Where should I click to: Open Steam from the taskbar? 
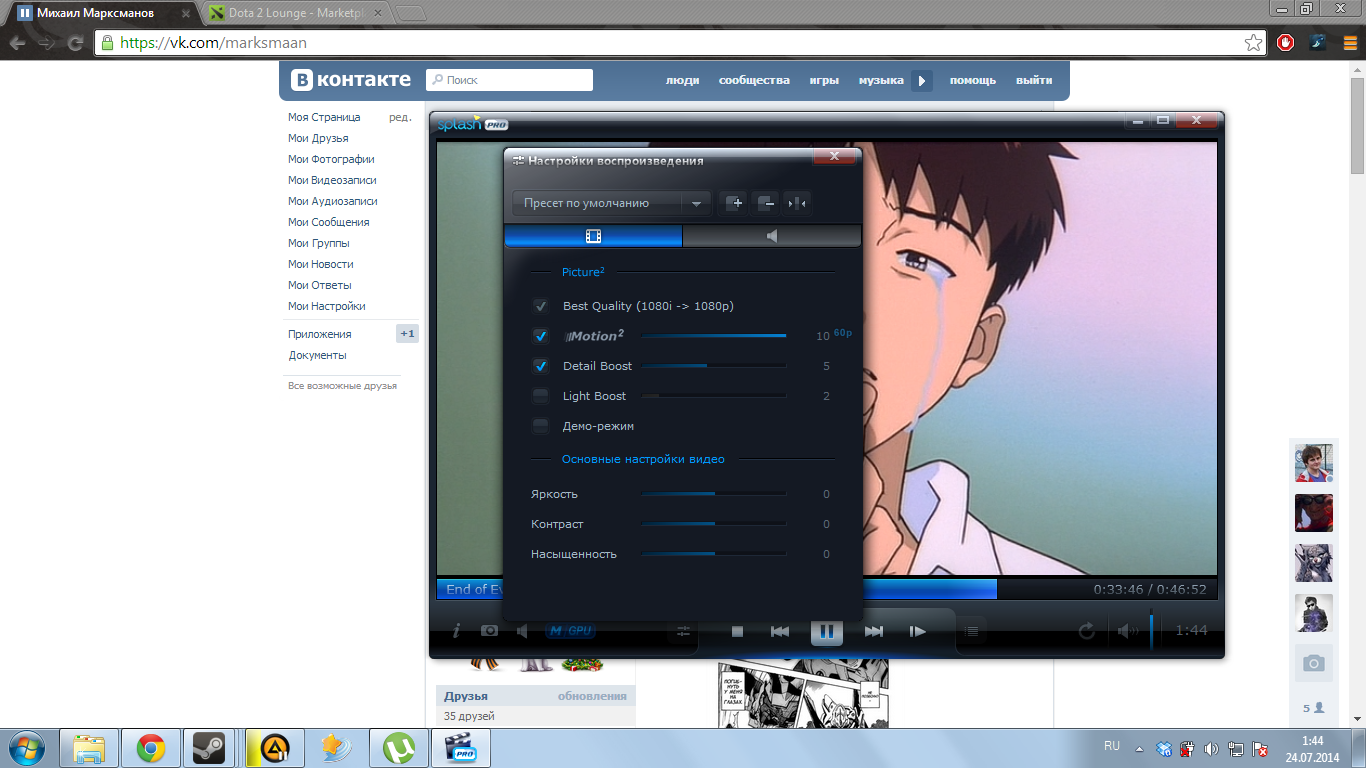pos(209,747)
